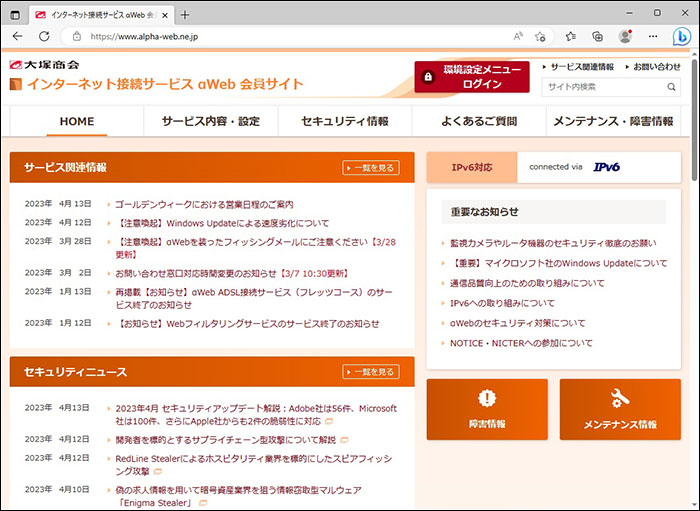Click the IPv6対応 label box

coord(472,167)
